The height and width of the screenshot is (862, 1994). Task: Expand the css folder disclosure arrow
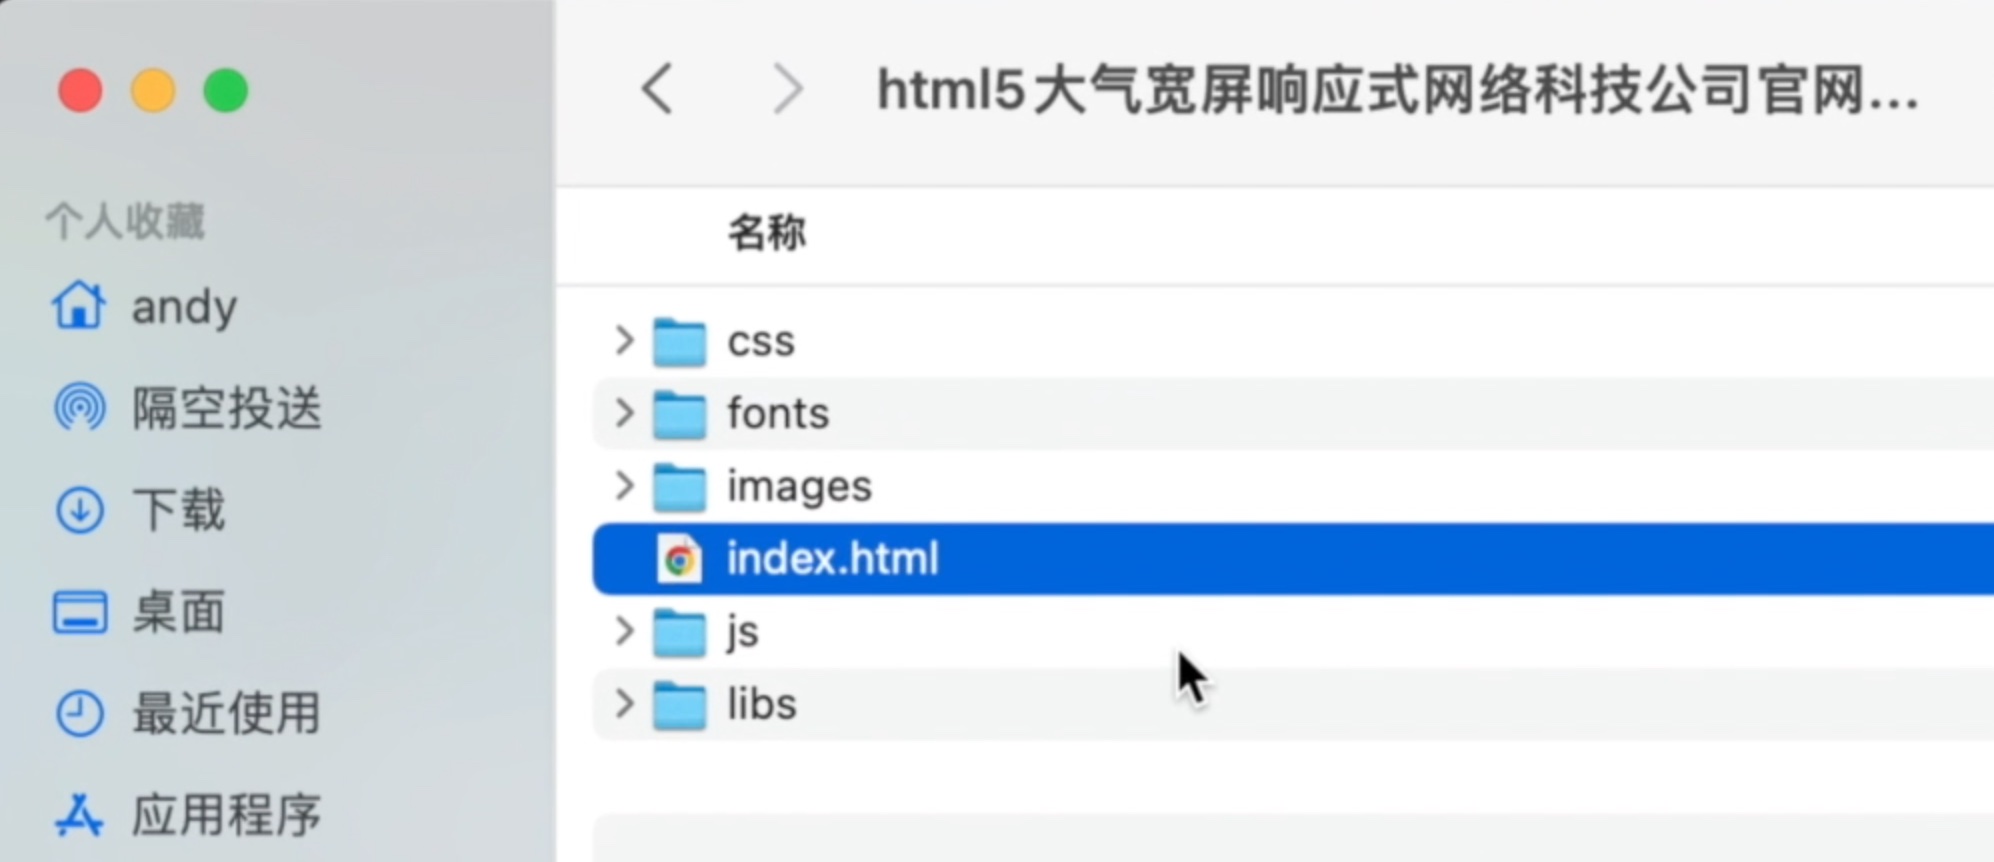tap(625, 341)
